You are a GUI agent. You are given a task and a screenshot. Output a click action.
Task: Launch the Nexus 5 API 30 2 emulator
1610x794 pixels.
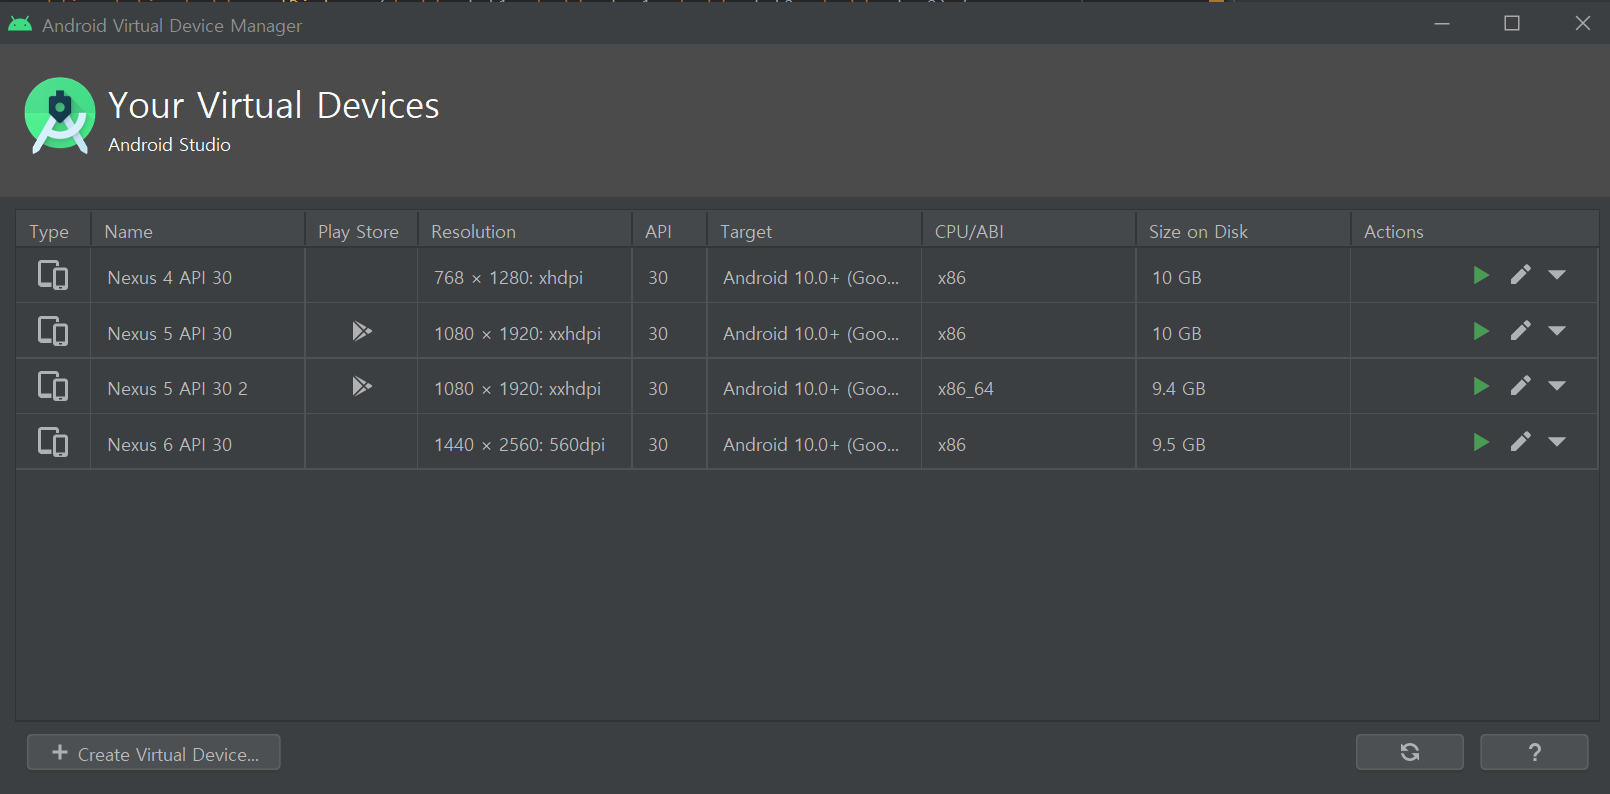pos(1481,386)
